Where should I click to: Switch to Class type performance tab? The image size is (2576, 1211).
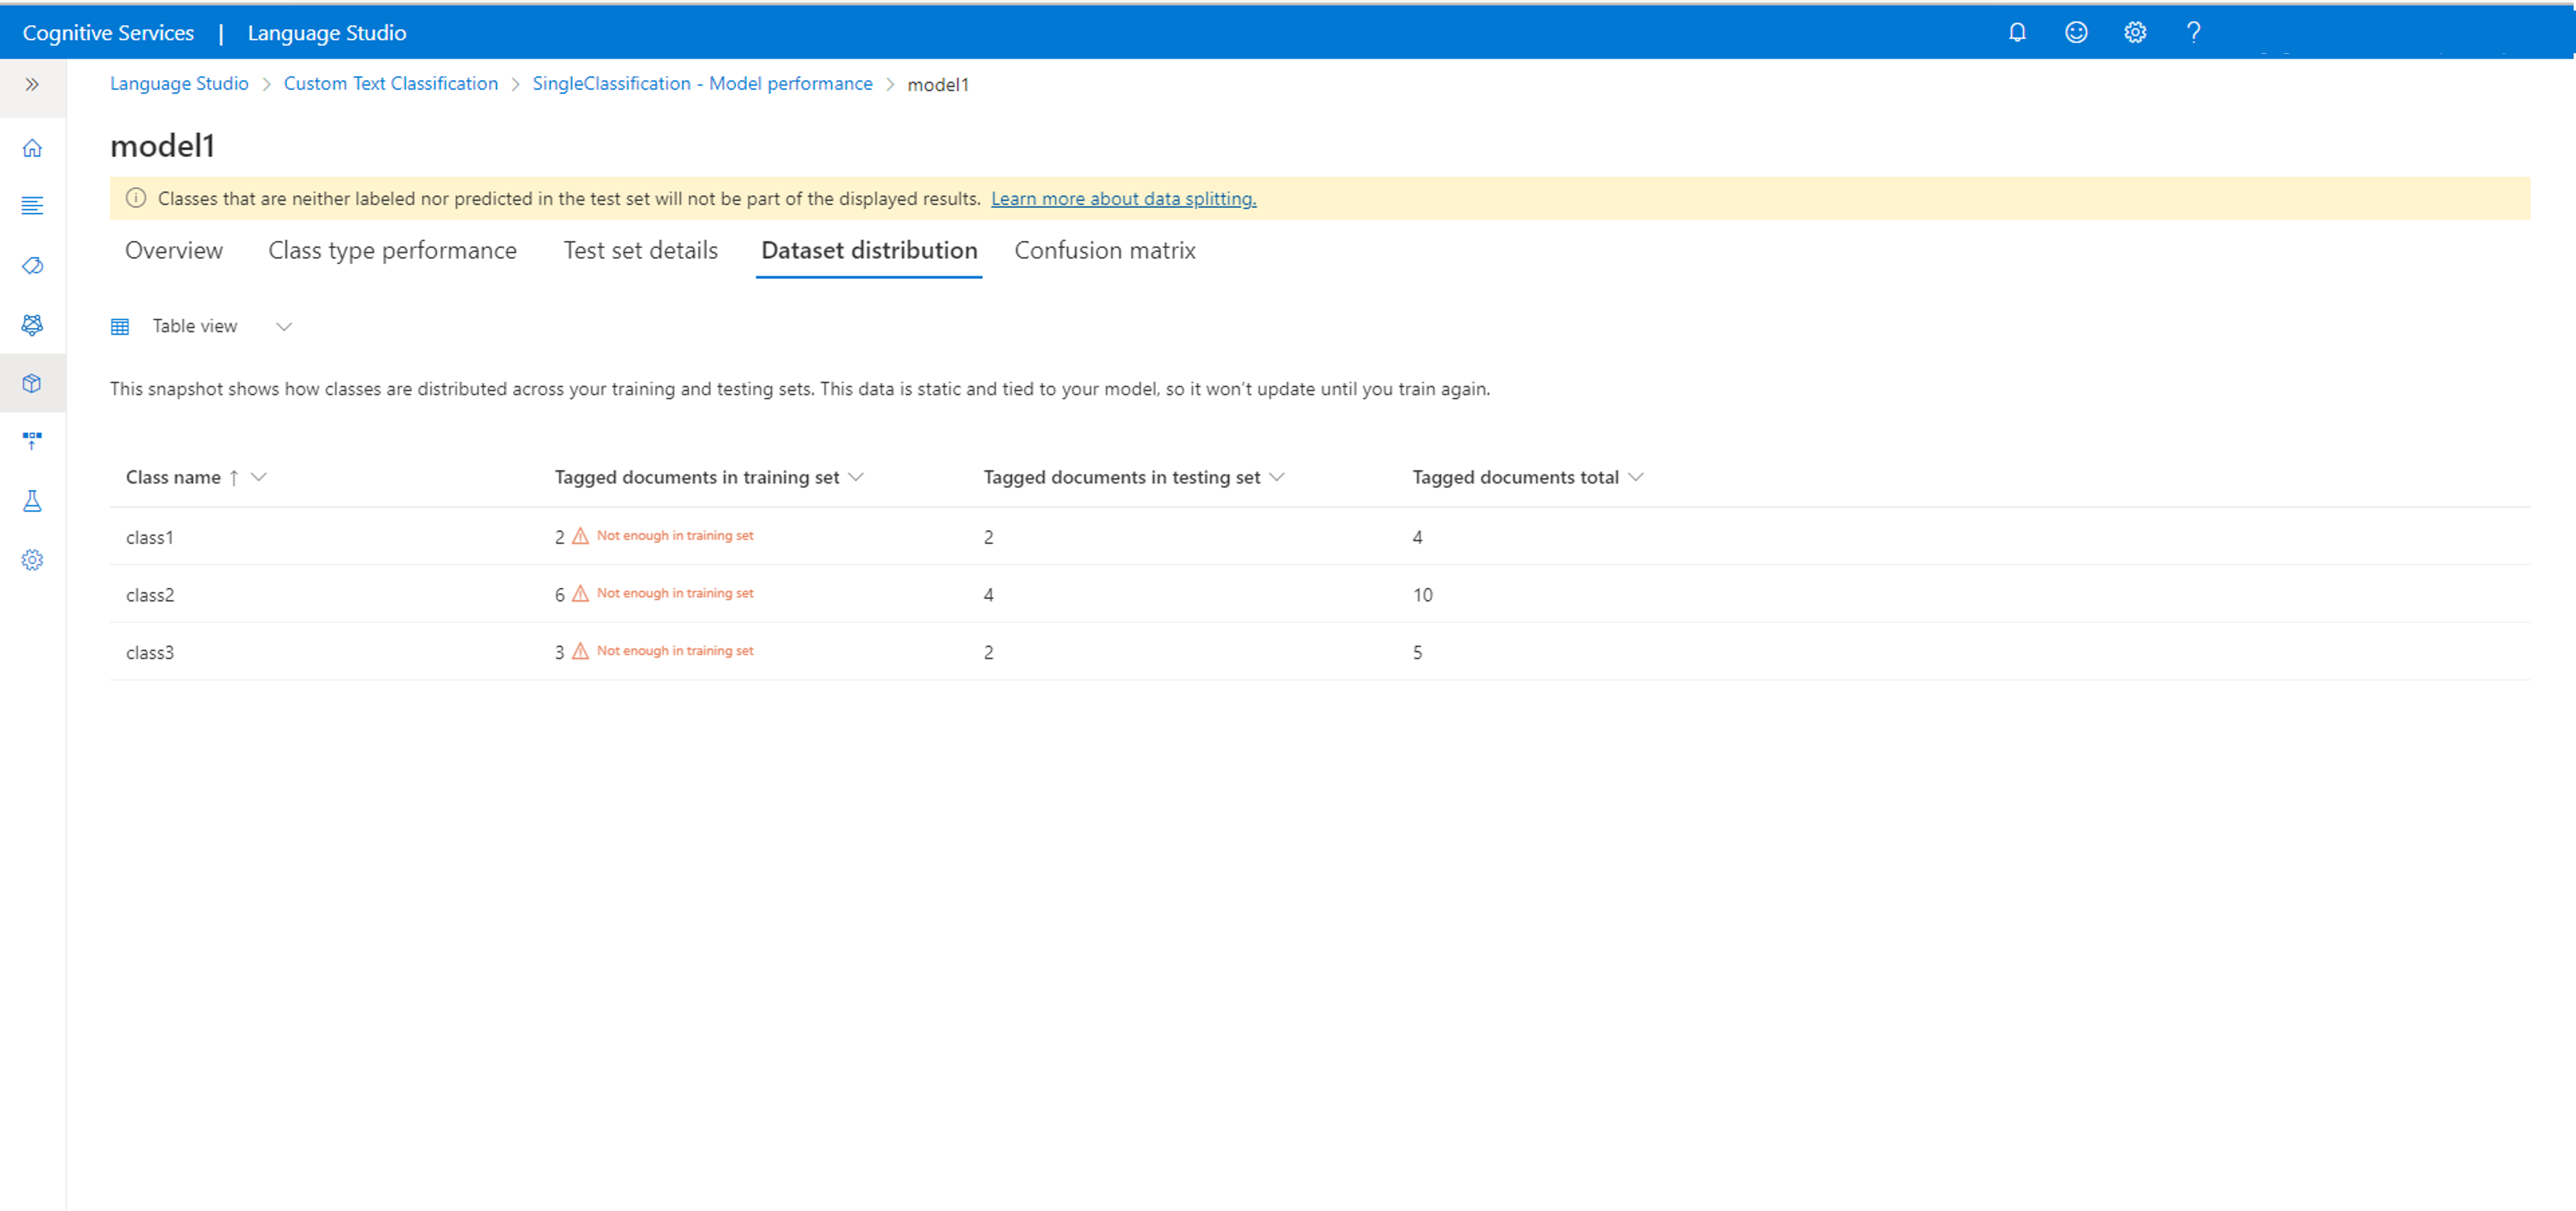[x=392, y=251]
